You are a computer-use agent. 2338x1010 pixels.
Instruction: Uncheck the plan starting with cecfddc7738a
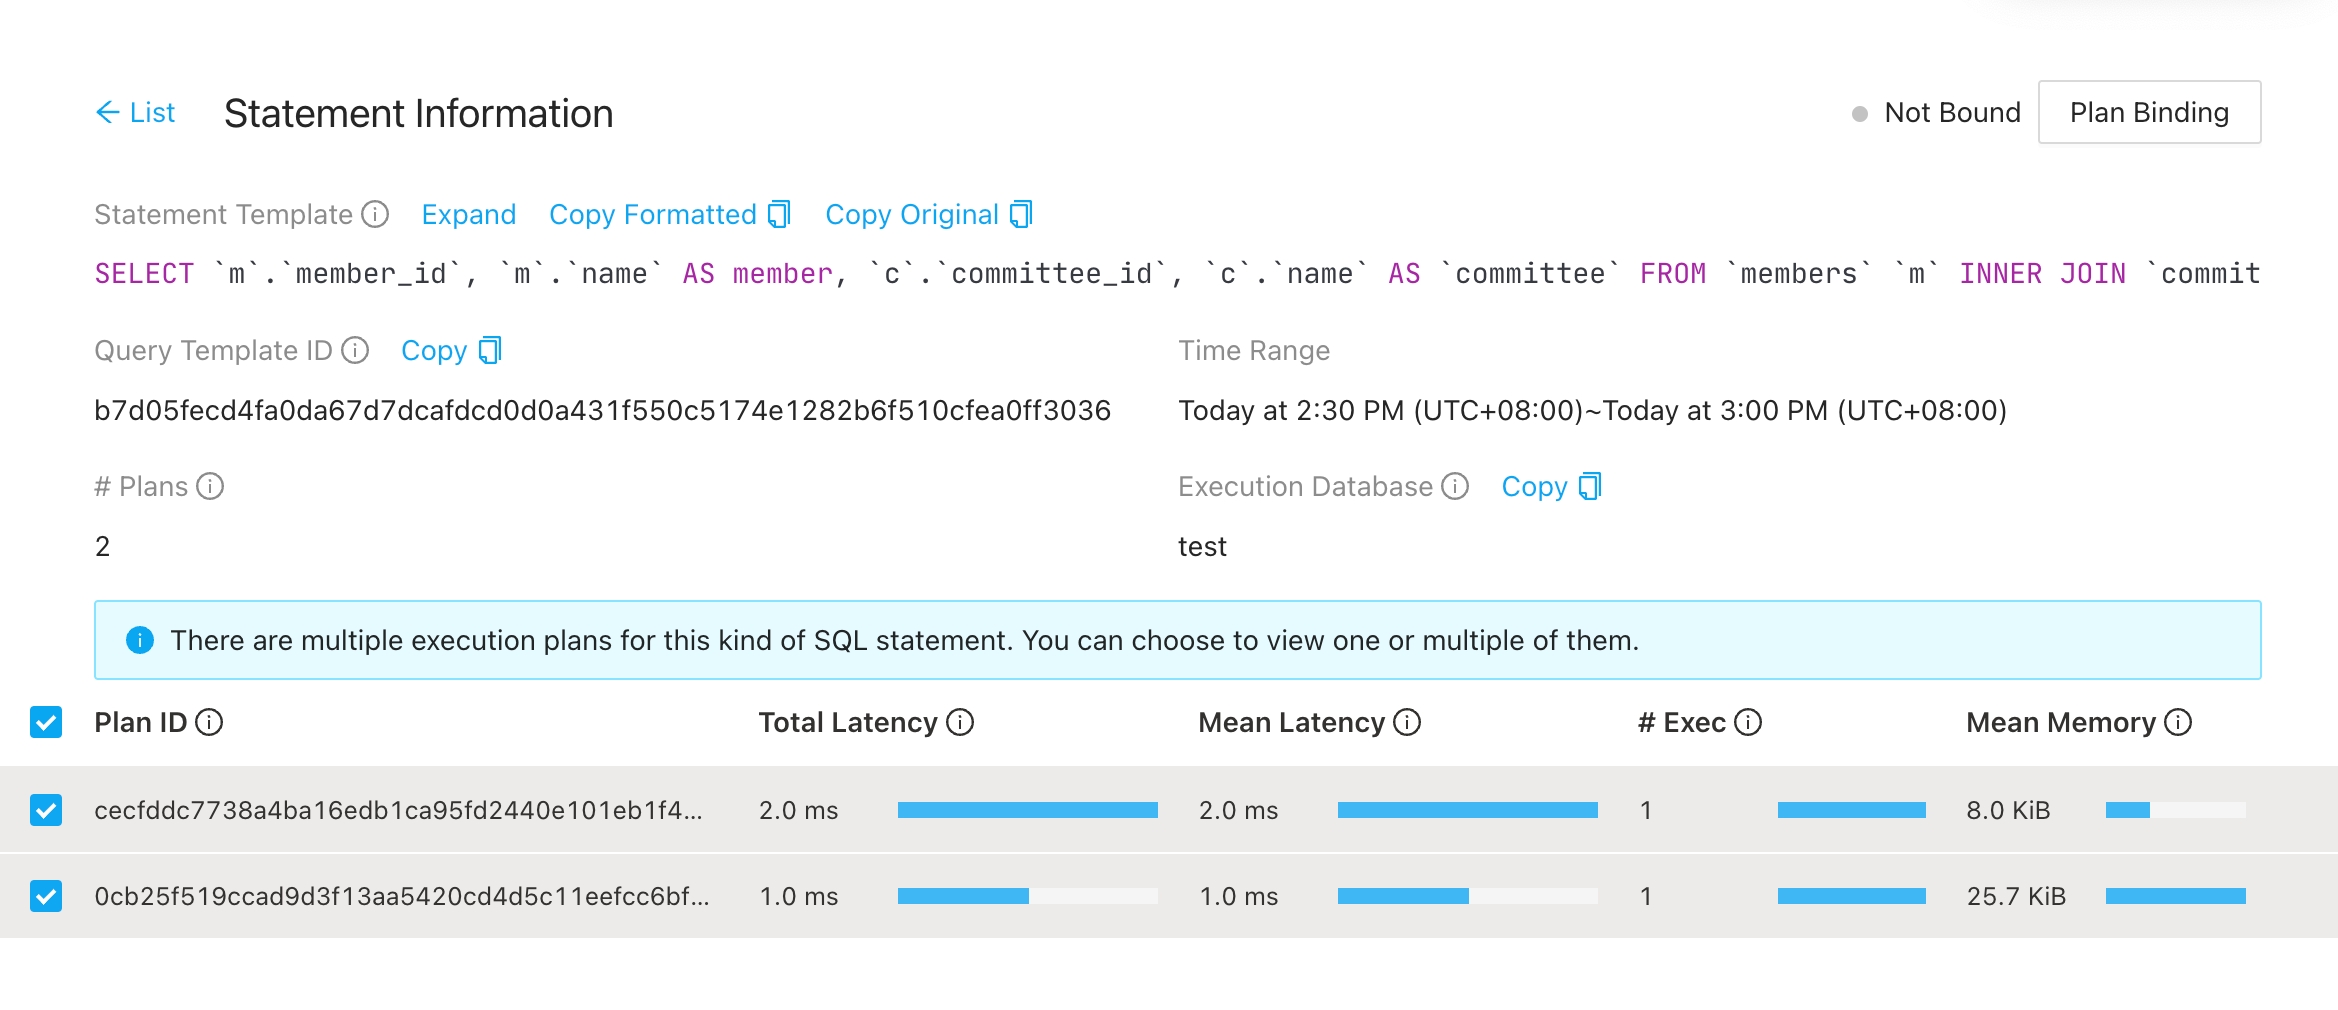(x=46, y=810)
